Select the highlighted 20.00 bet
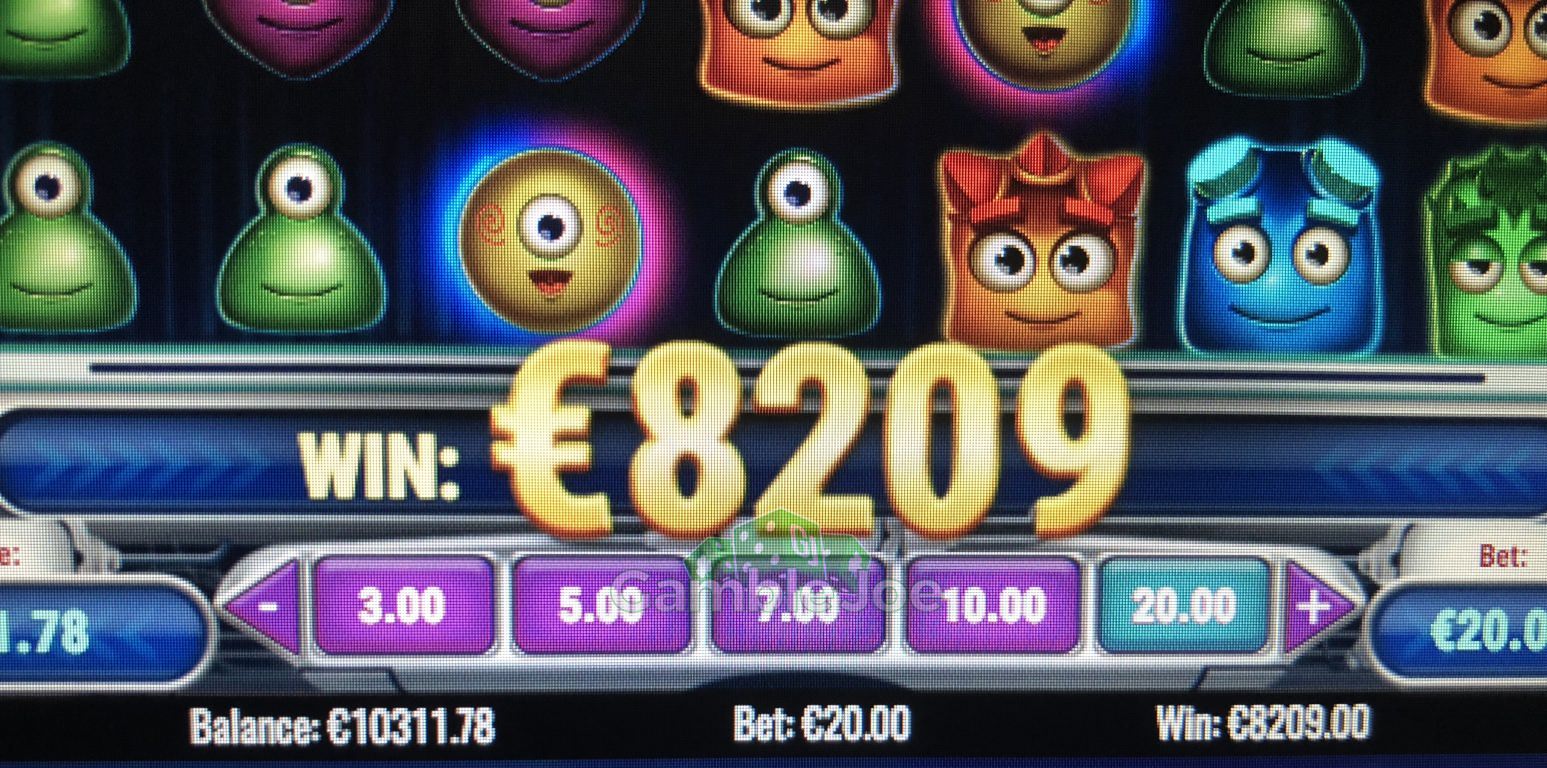Image resolution: width=1547 pixels, height=768 pixels. click(x=1184, y=606)
